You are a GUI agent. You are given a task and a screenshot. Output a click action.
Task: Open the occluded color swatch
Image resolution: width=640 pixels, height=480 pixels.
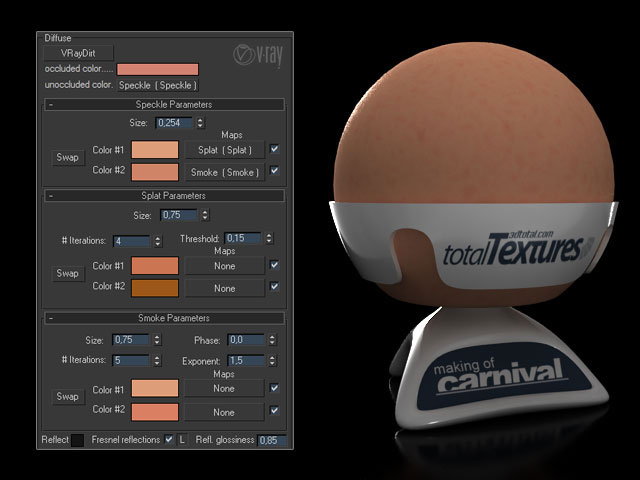[x=158, y=69]
